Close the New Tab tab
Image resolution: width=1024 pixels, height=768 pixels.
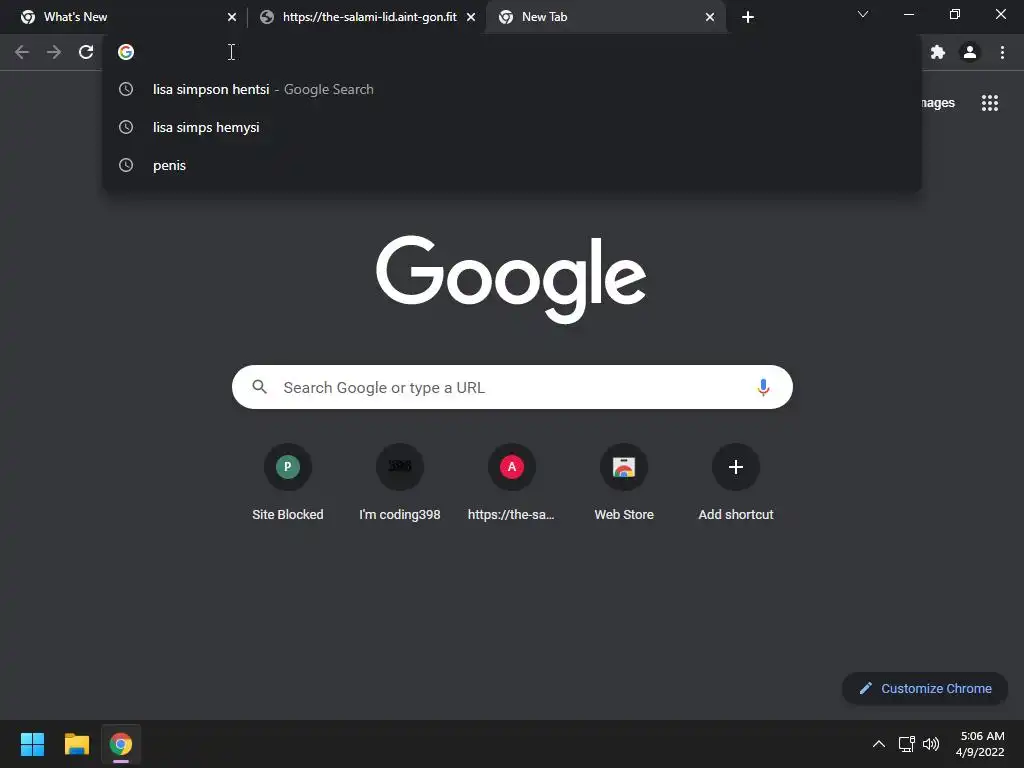click(710, 17)
